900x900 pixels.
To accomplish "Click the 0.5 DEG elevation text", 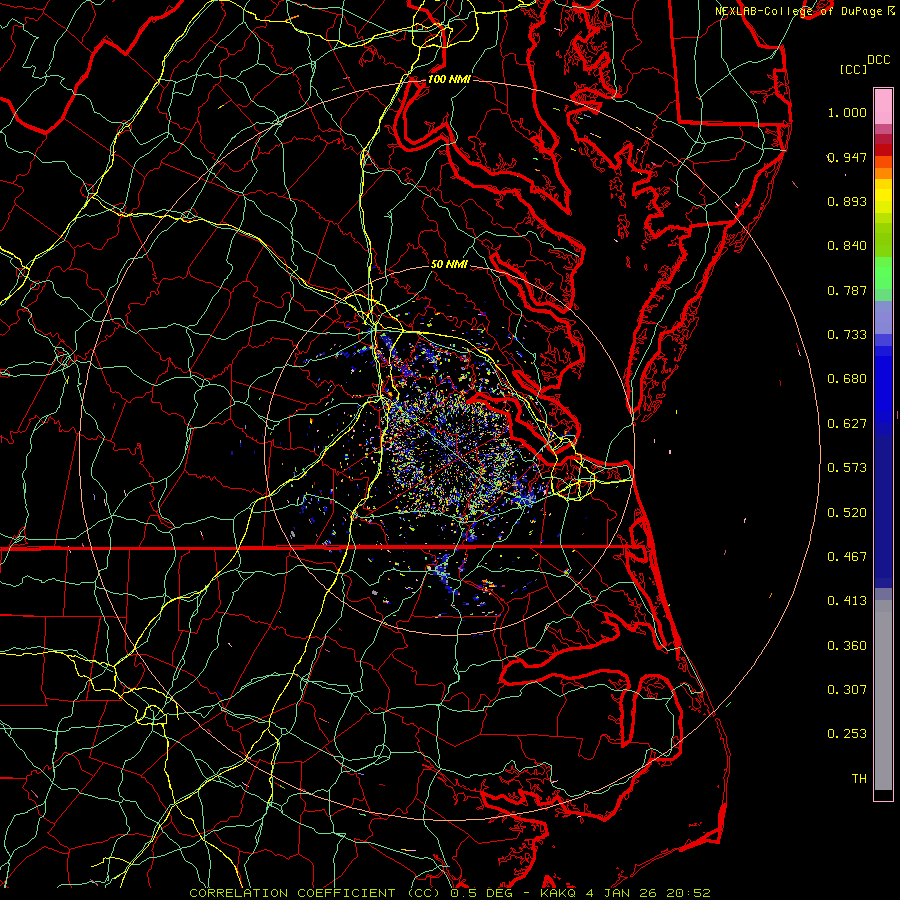I will (x=481, y=893).
